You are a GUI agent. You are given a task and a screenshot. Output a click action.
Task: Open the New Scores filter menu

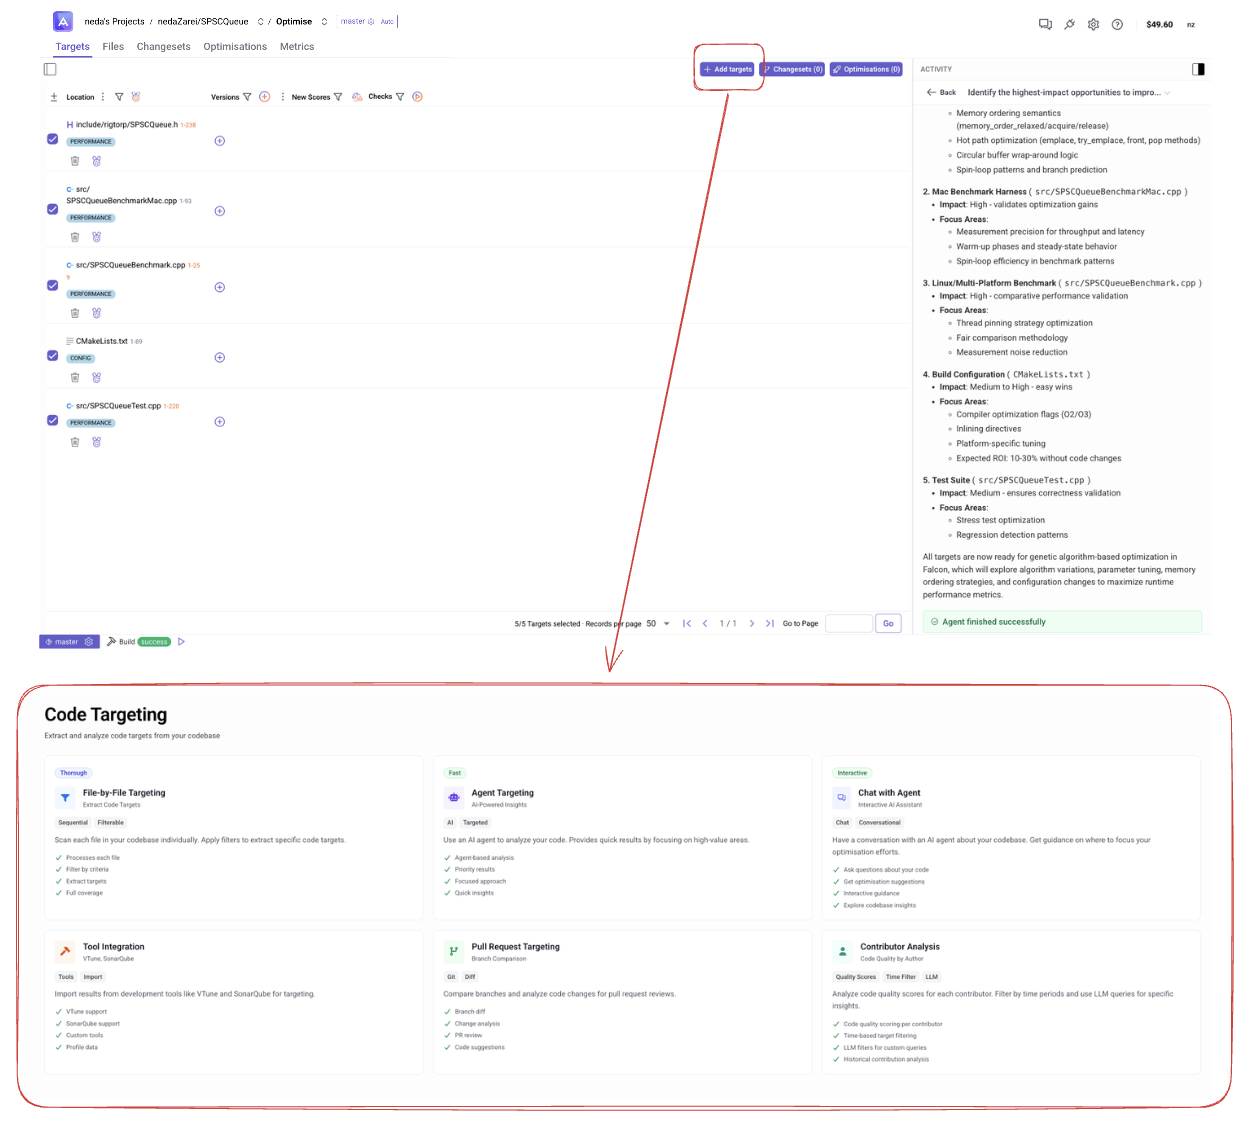point(337,96)
